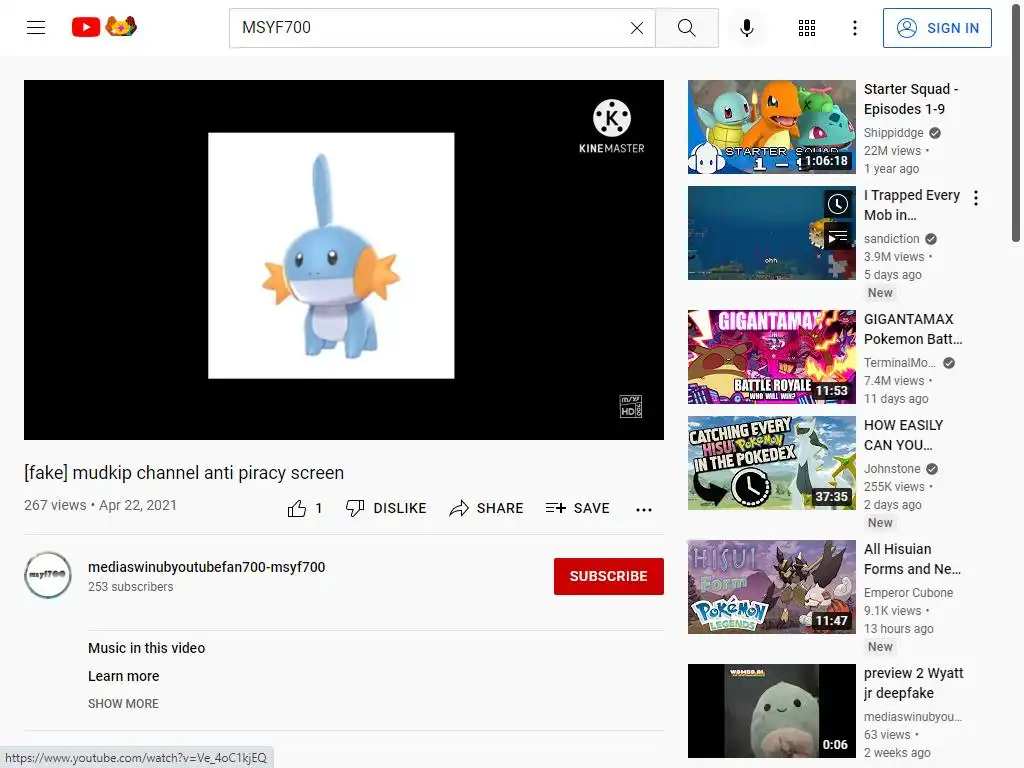This screenshot has width=1024, height=768.
Task: Open the SHARE dialog
Action: 486,508
